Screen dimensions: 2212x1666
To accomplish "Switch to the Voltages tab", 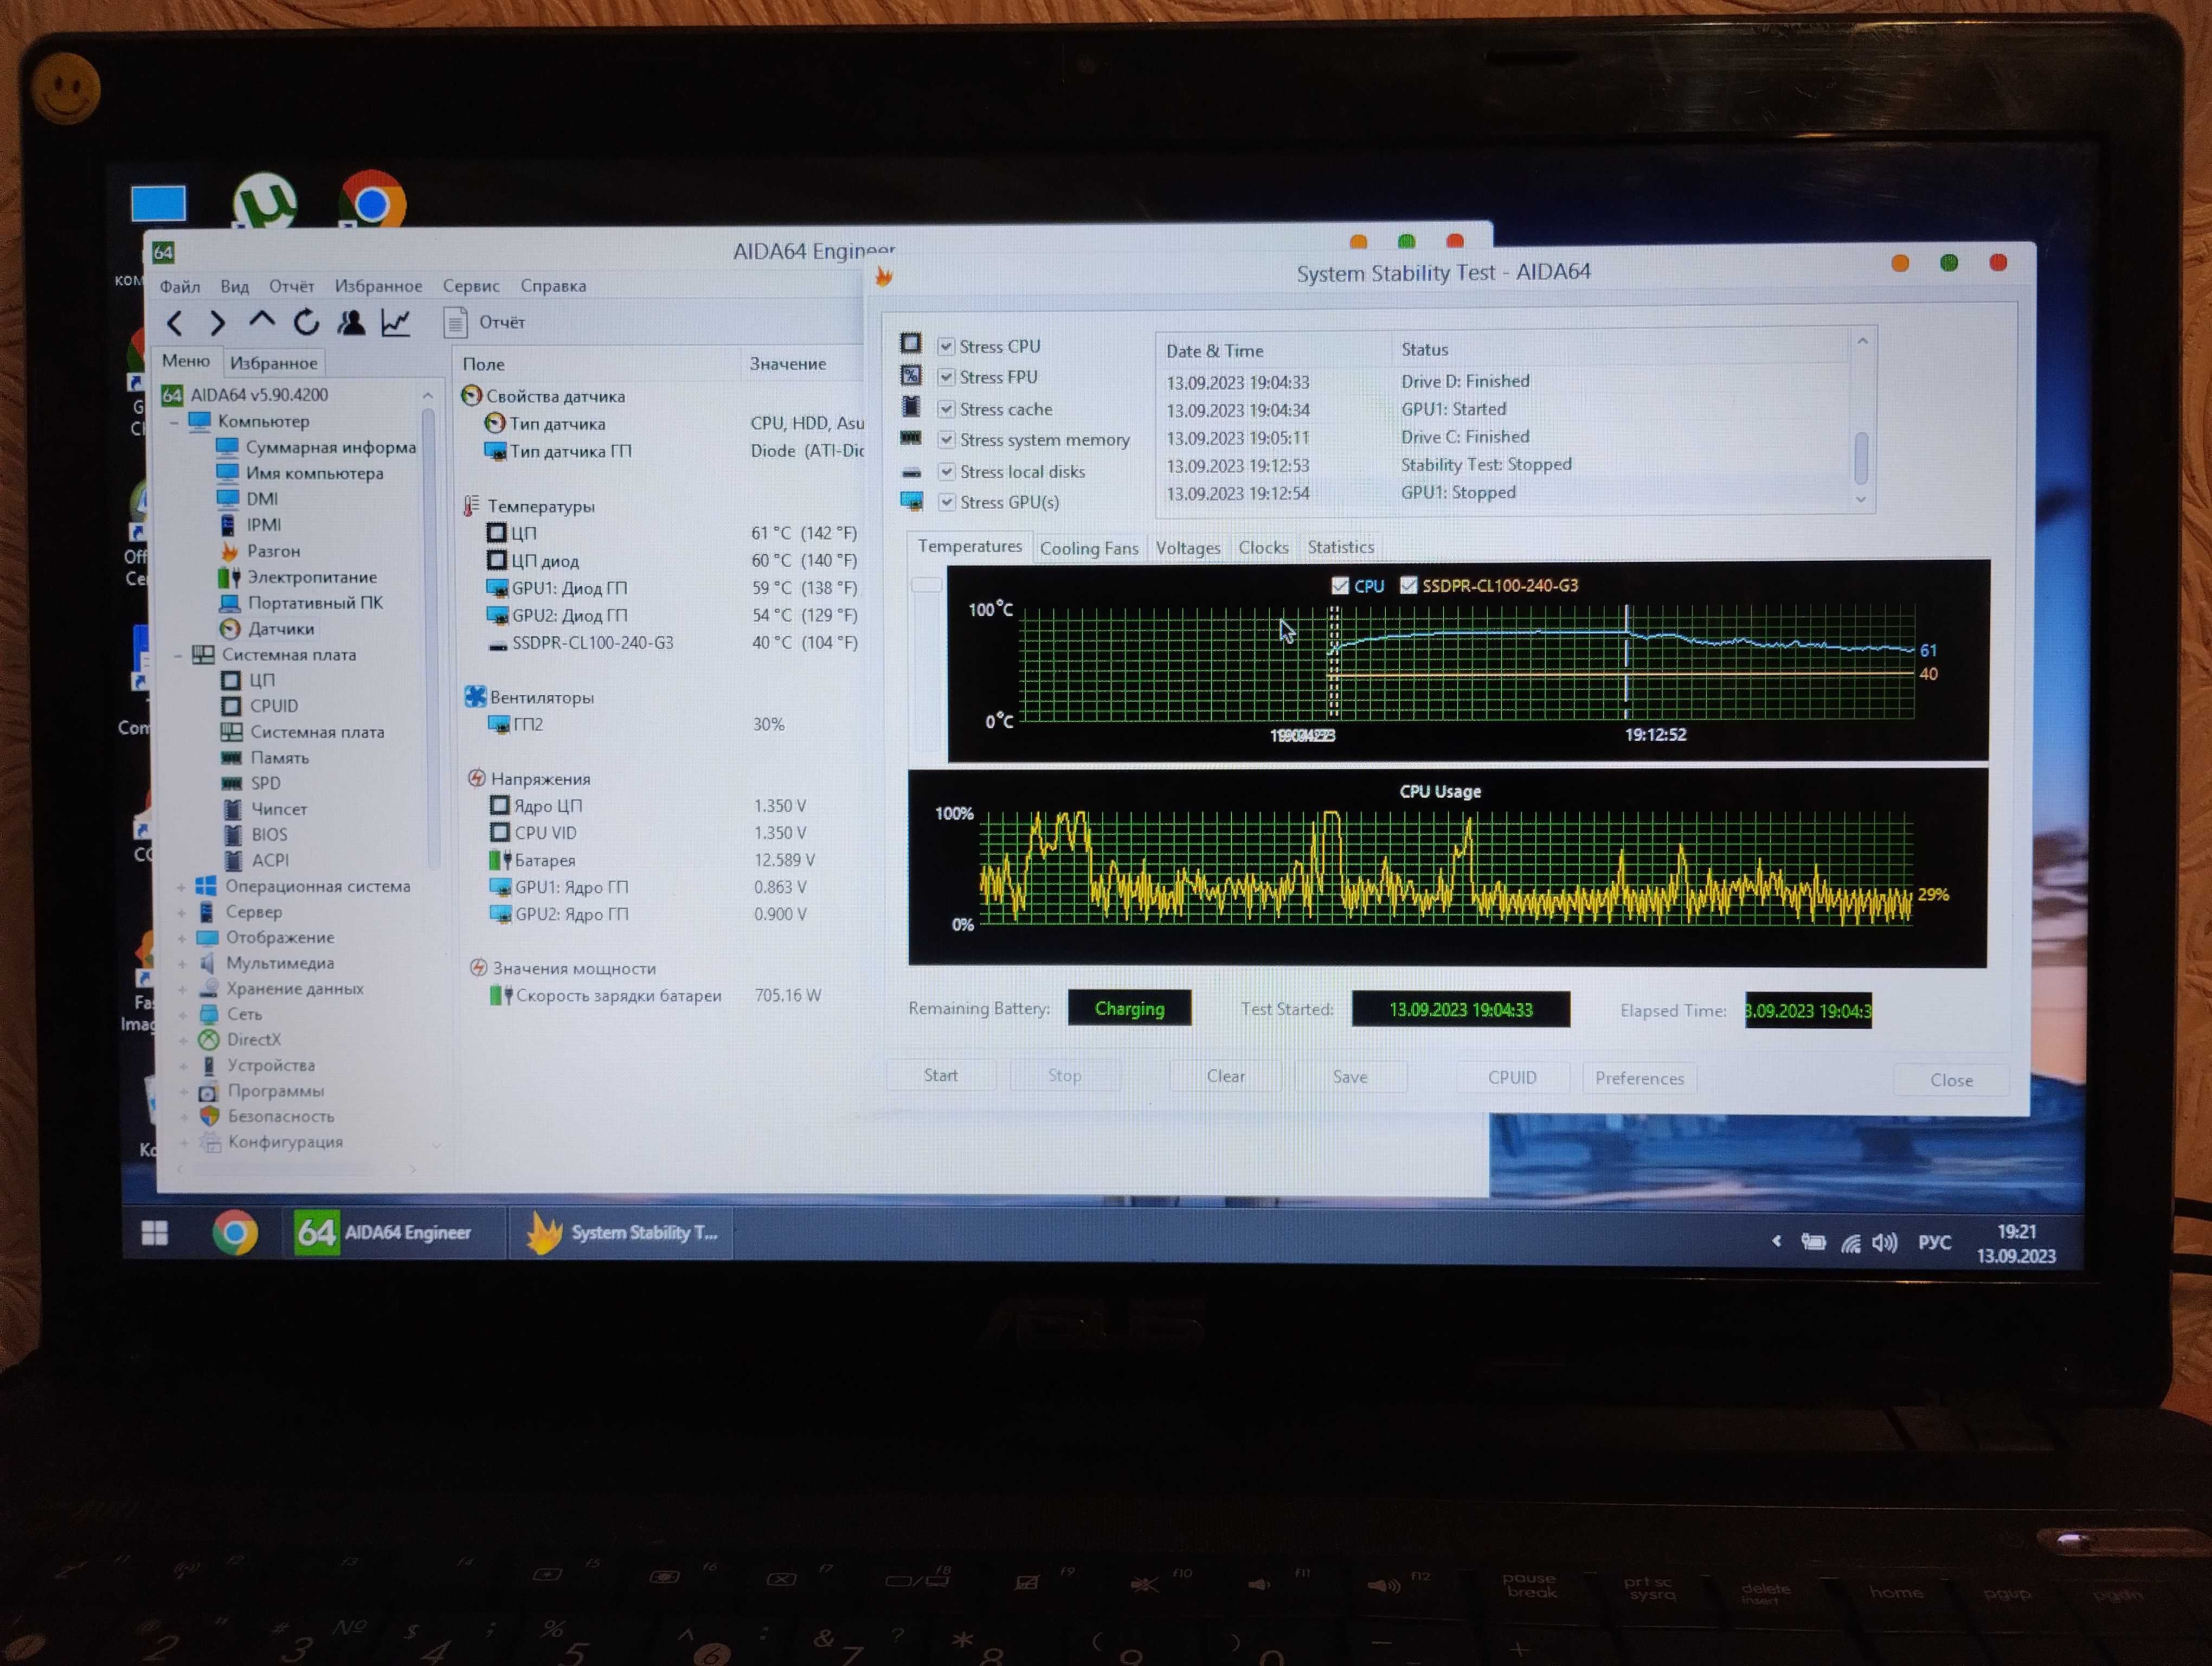I will point(1188,548).
